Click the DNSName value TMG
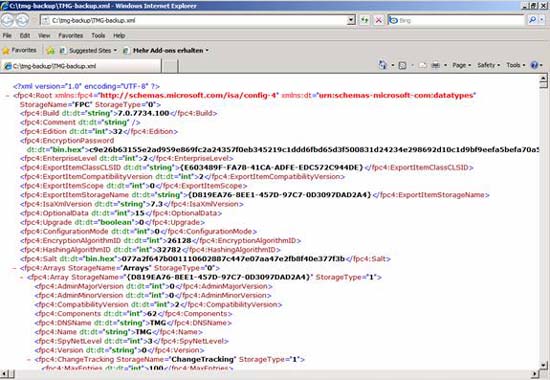The height and width of the screenshot is (380, 550). click(x=158, y=322)
